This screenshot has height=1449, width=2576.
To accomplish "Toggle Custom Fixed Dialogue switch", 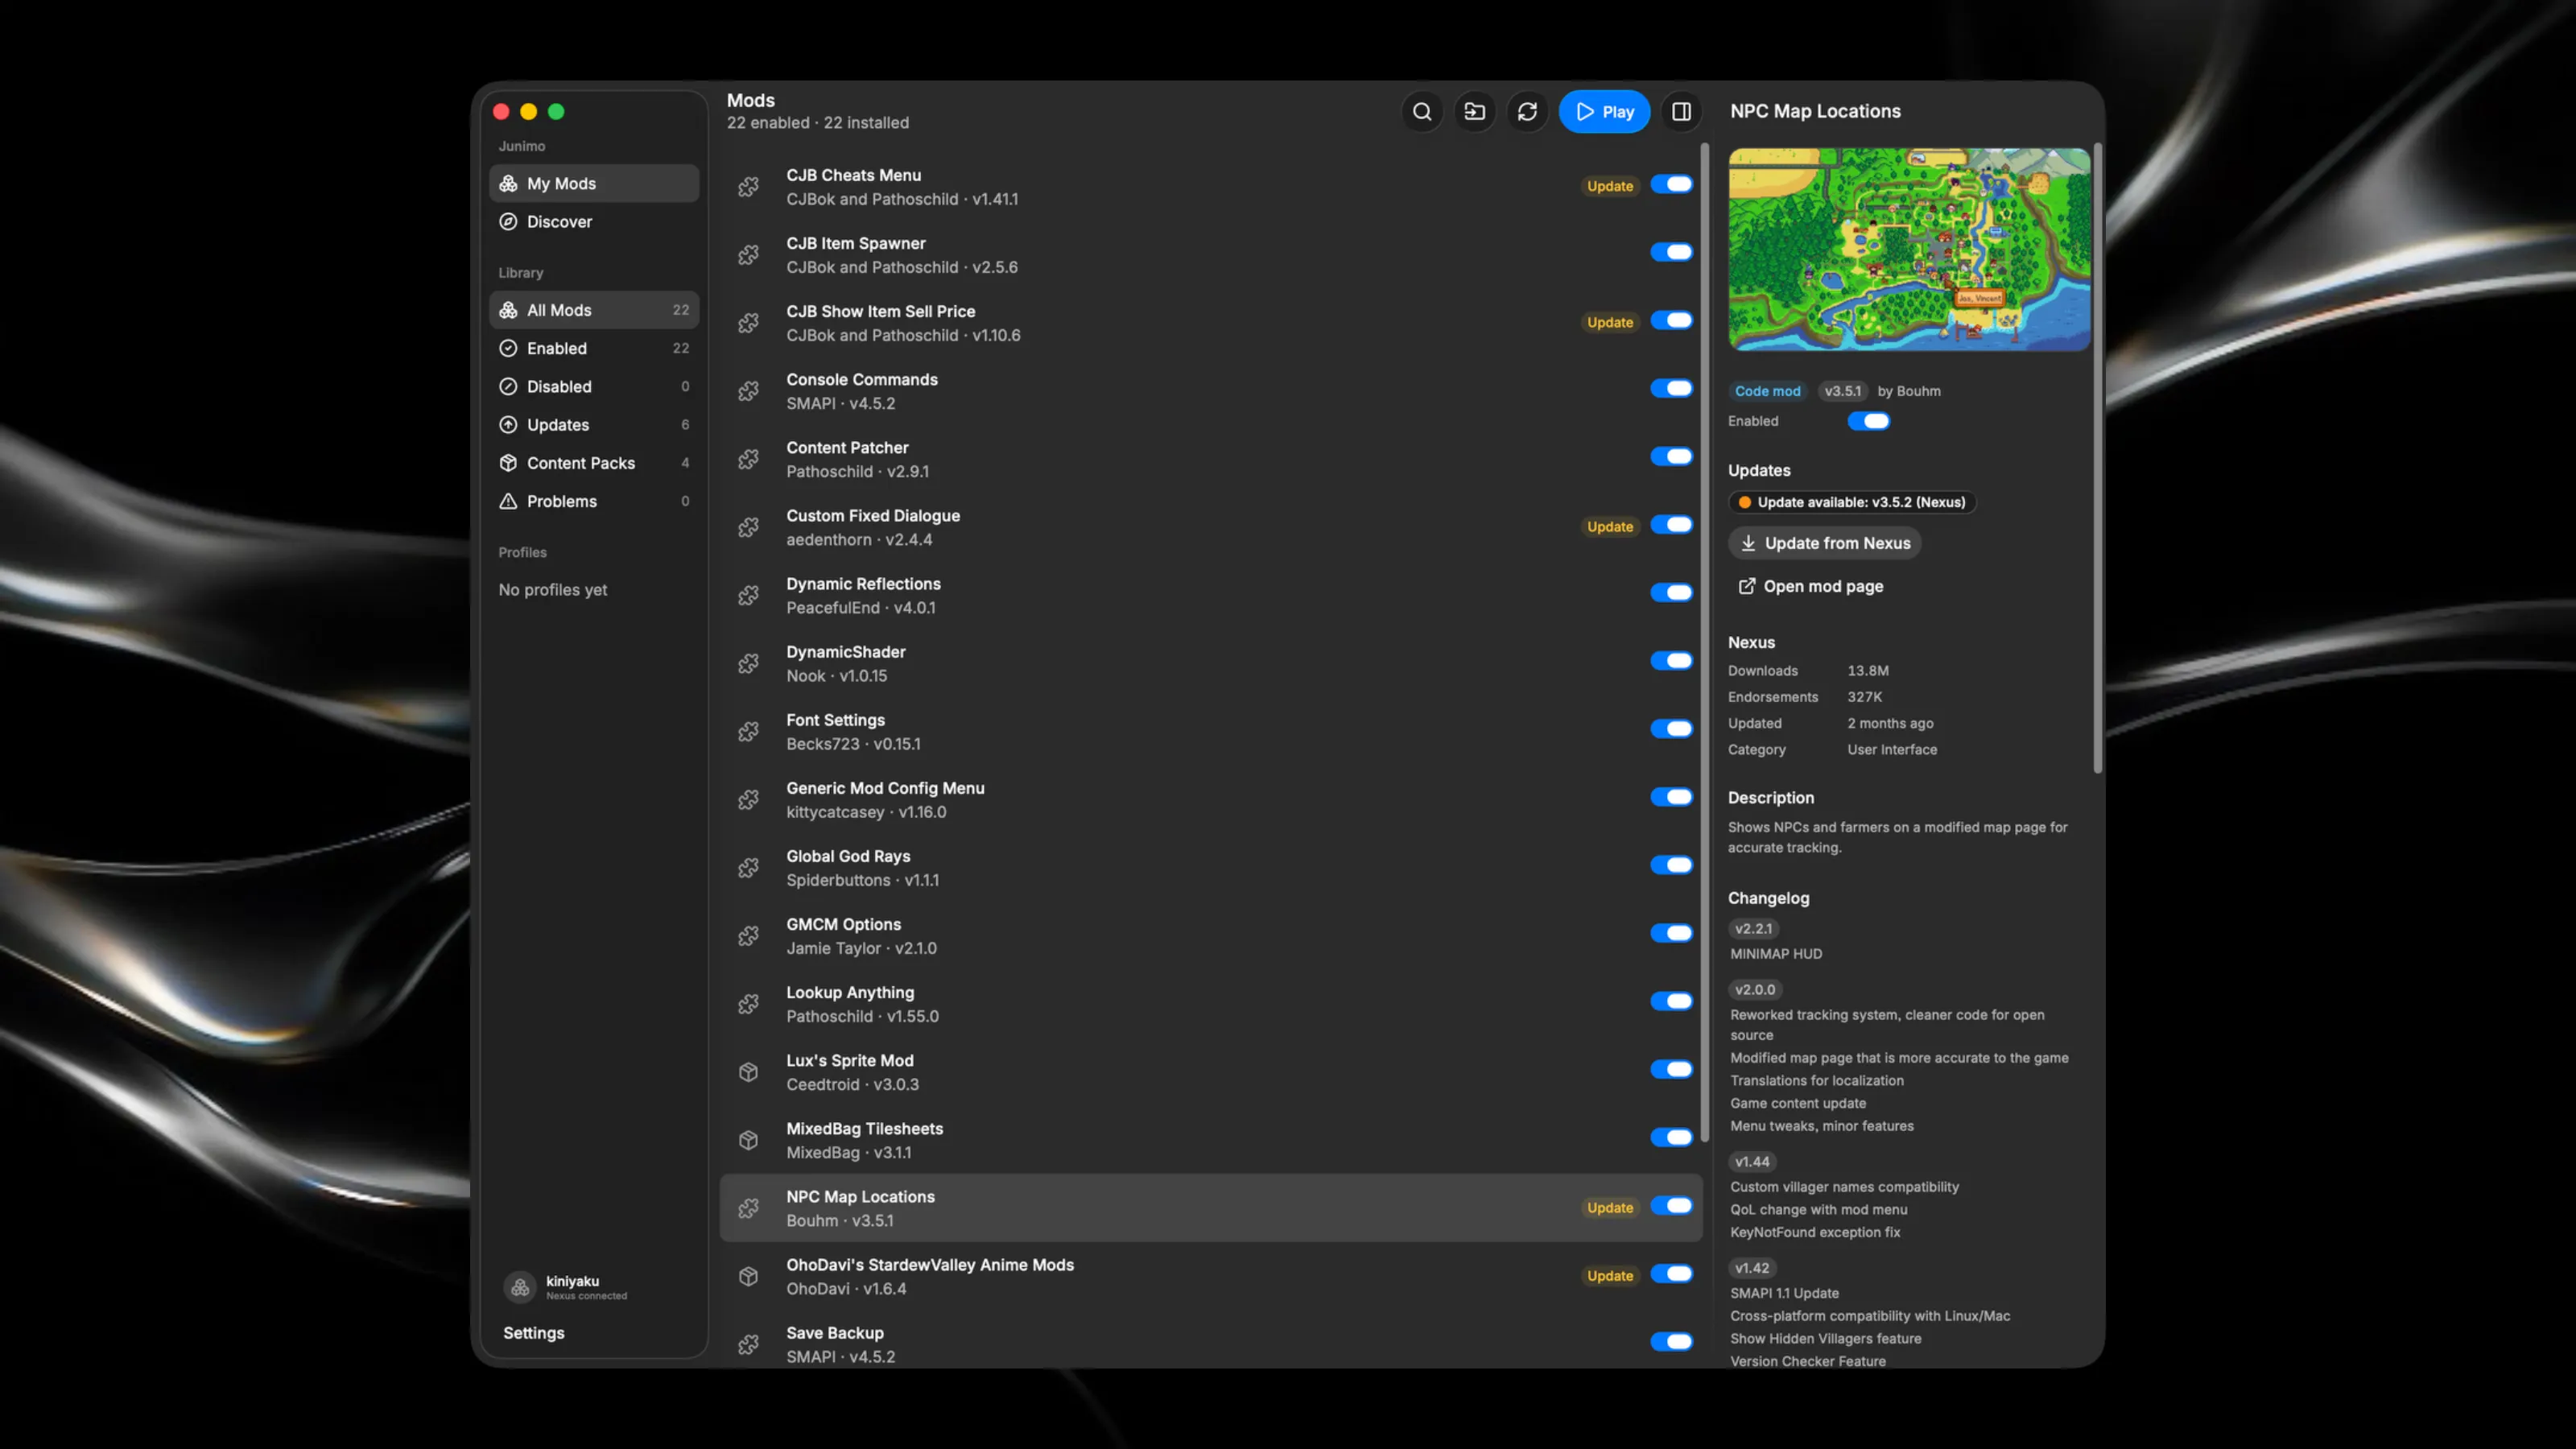I will 1671,524.
